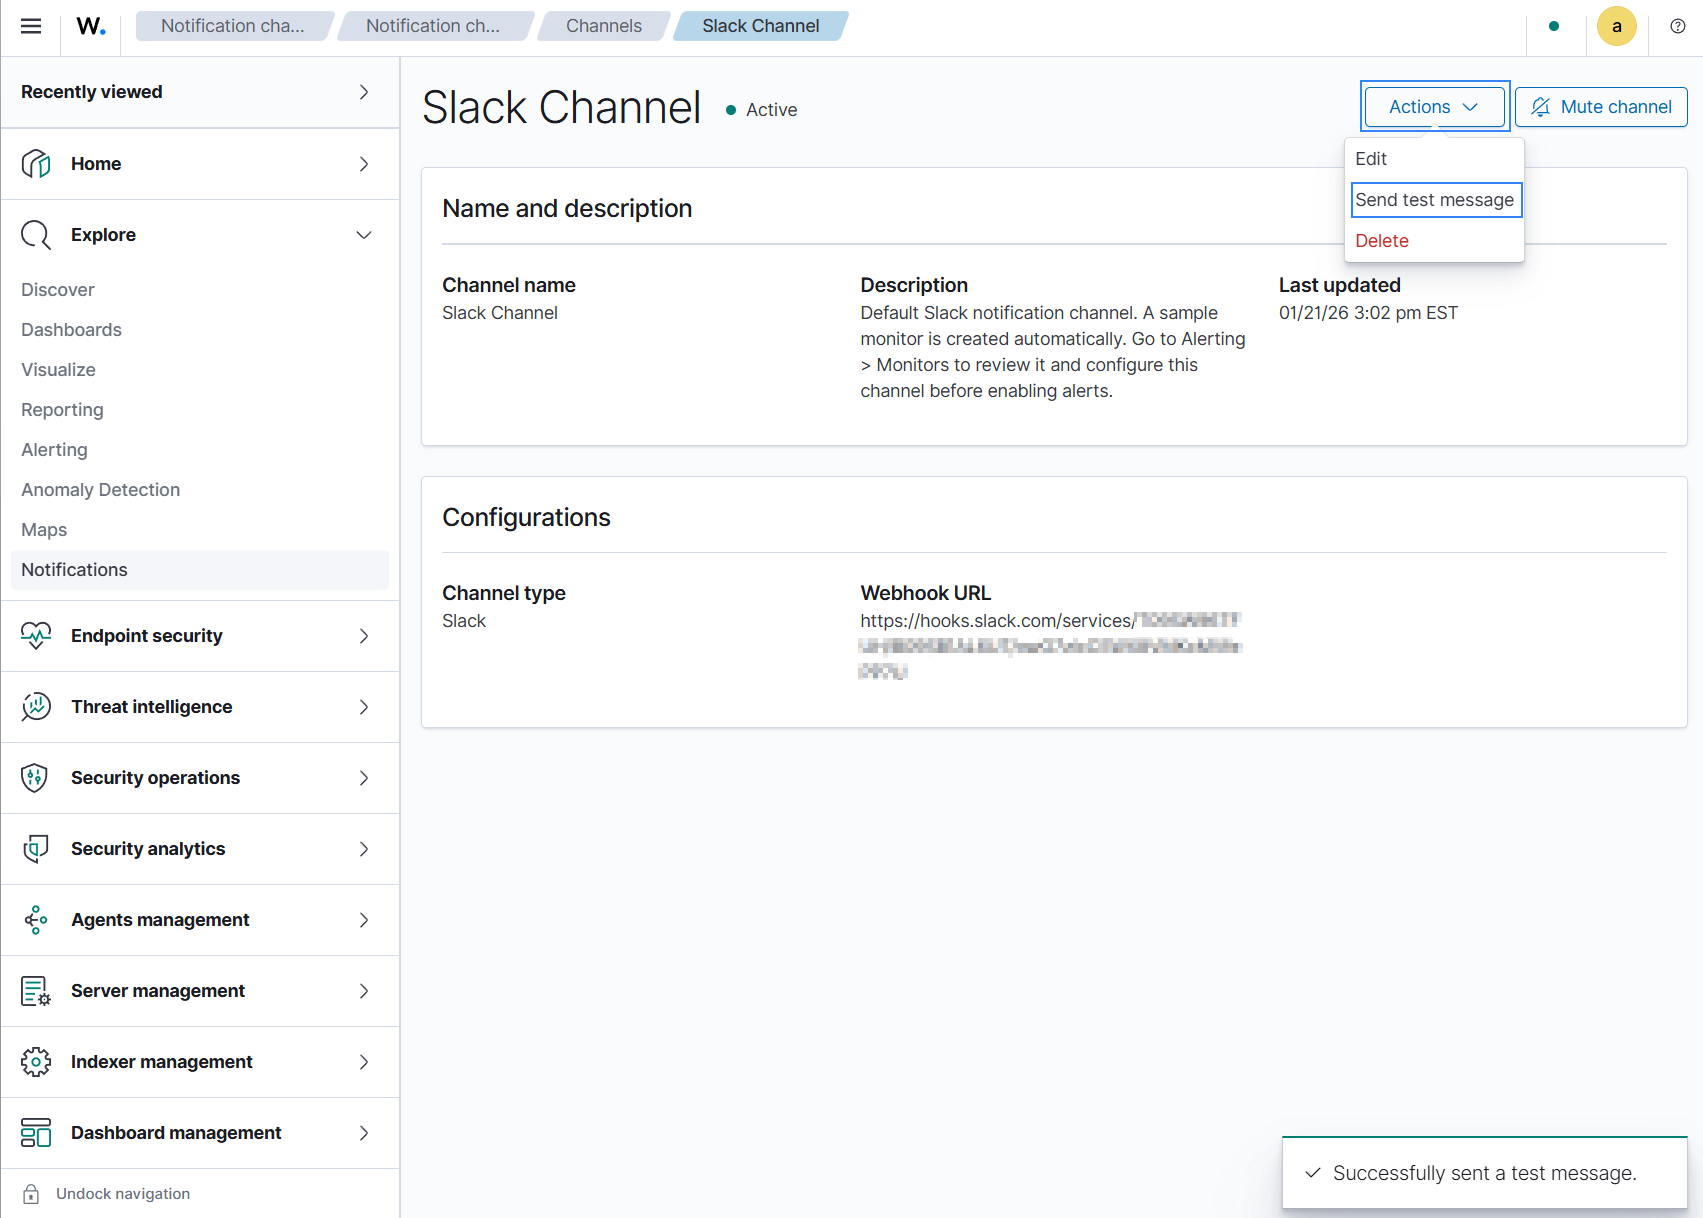Viewport: 1703px width, 1218px height.
Task: Click the Slack Channel breadcrumb
Action: pyautogui.click(x=761, y=26)
